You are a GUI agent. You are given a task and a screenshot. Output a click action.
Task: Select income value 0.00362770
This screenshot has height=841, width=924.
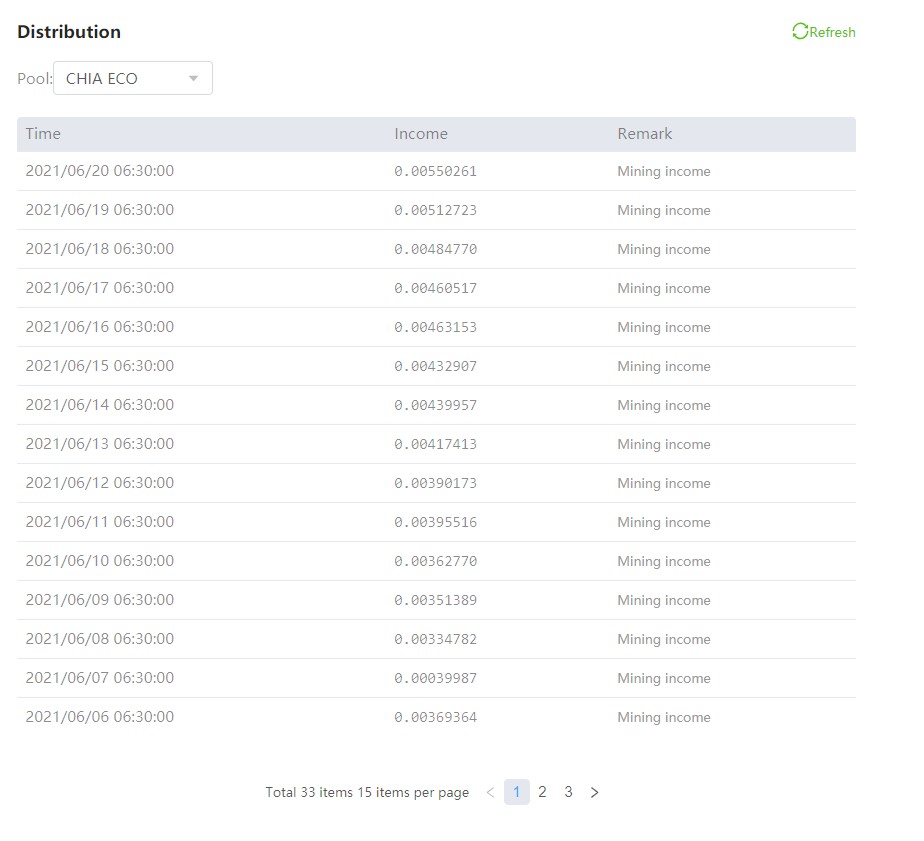click(435, 560)
